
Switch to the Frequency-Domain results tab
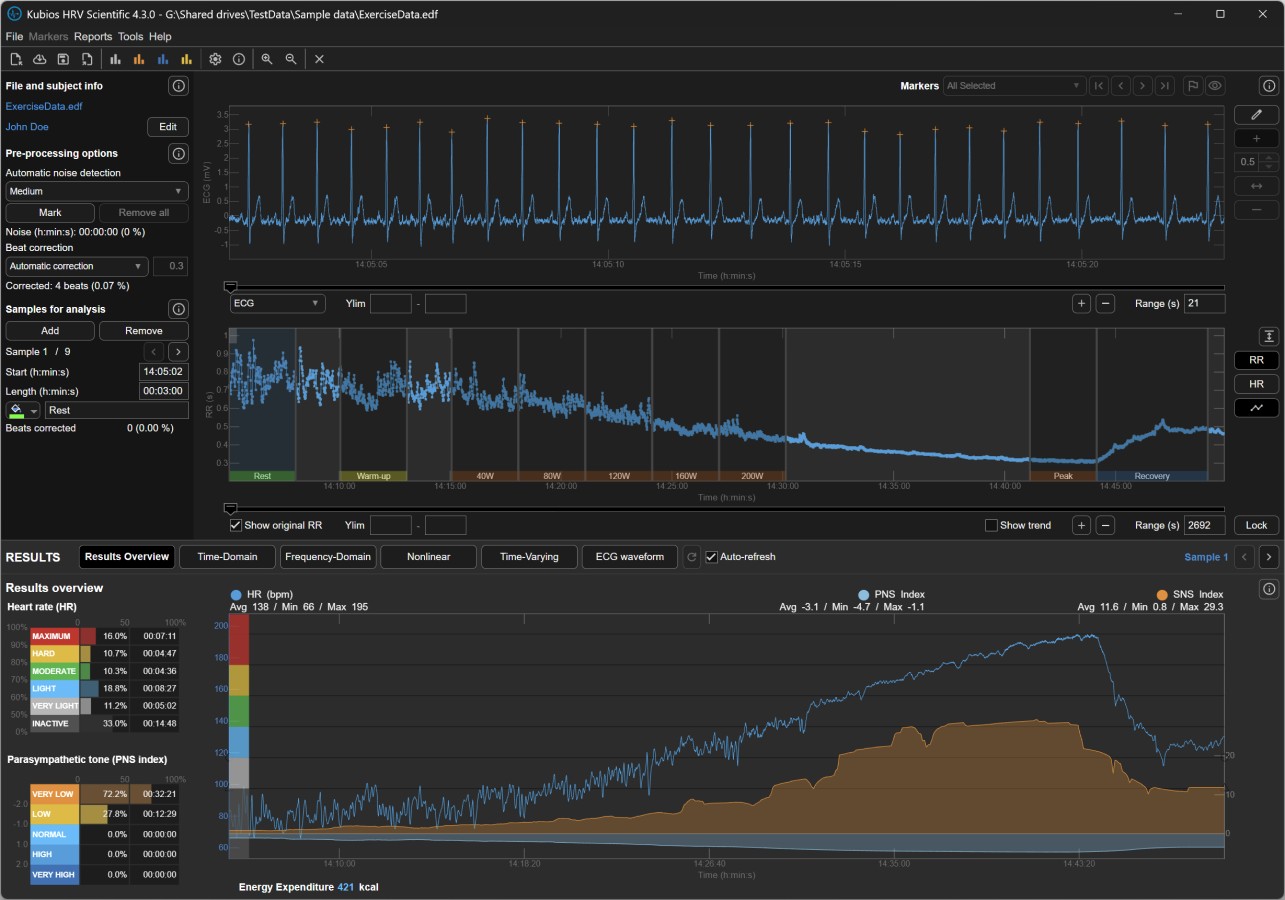[x=328, y=557]
